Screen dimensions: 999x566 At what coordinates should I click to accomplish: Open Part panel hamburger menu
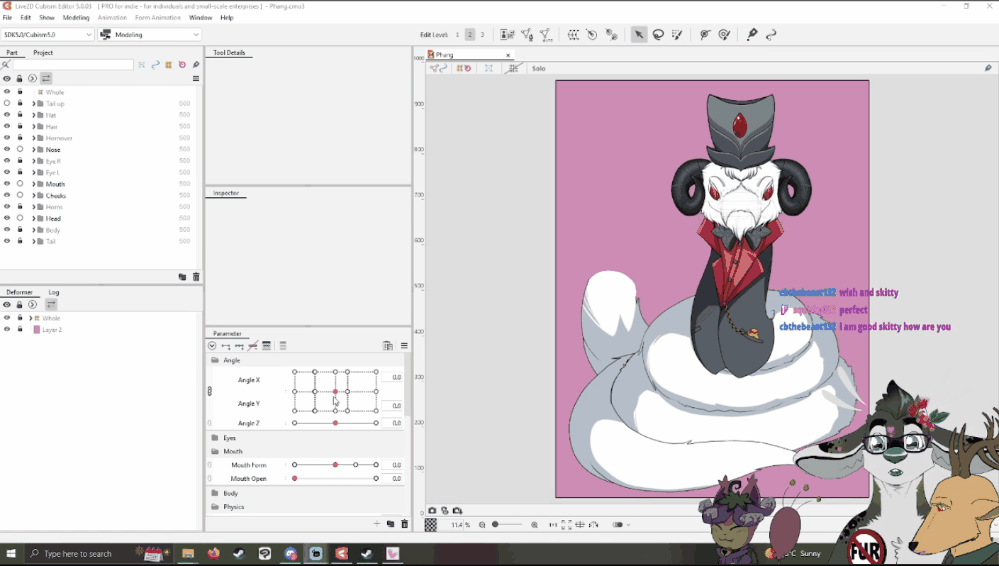point(196,78)
